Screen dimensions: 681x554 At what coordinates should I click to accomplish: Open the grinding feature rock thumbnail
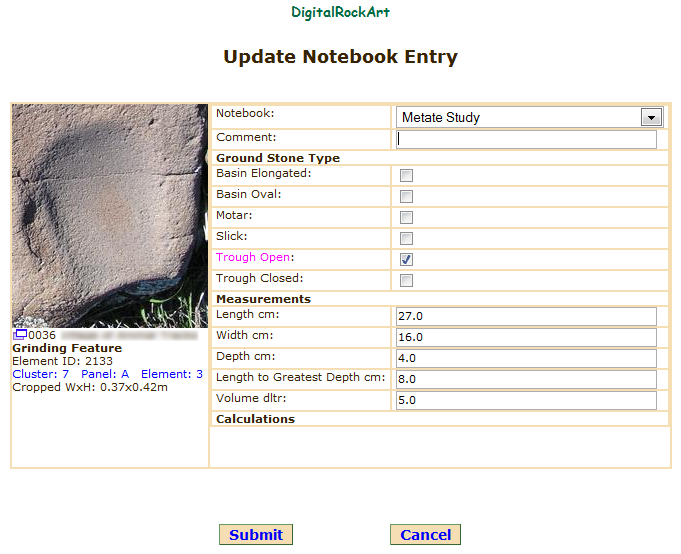110,215
